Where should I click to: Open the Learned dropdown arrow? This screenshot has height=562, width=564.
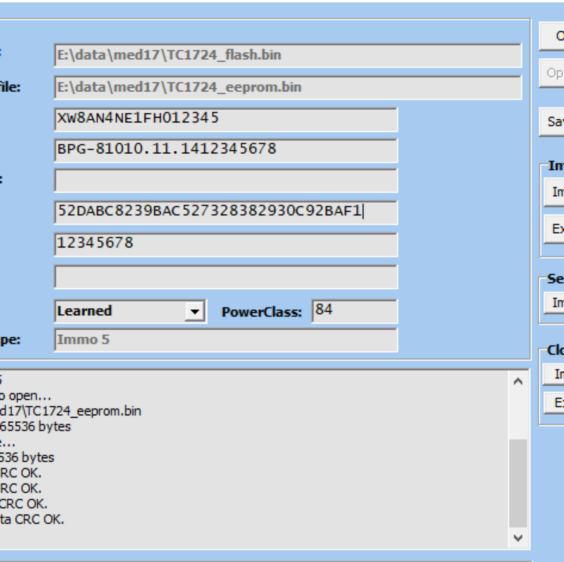[x=195, y=312]
